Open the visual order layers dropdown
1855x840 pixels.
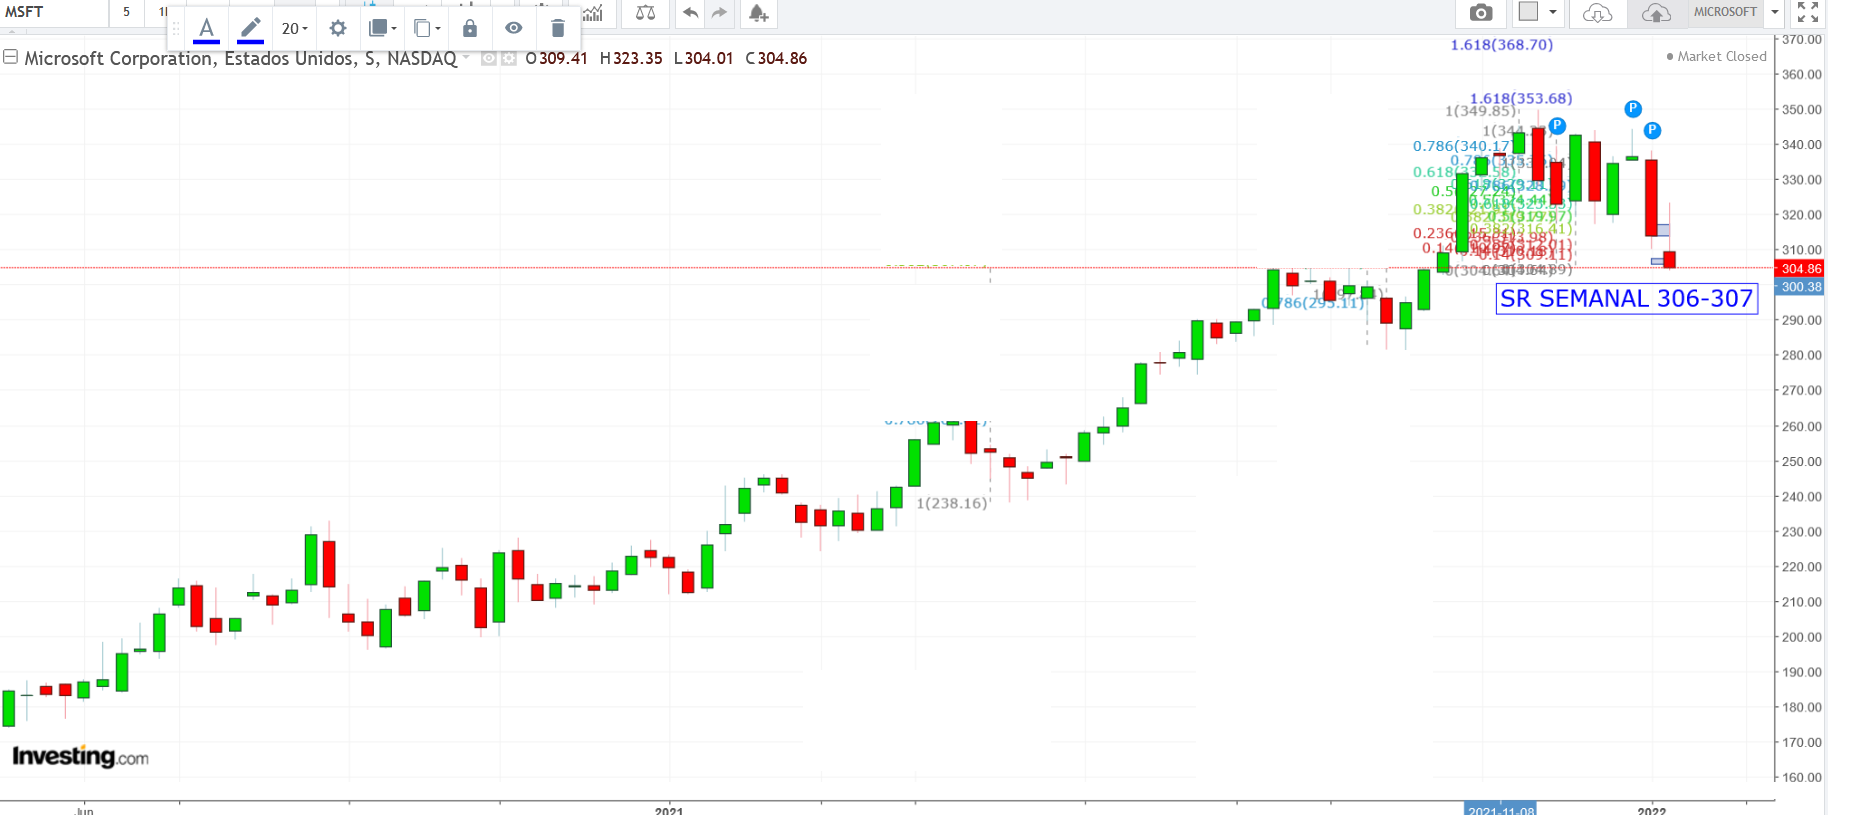pos(382,28)
